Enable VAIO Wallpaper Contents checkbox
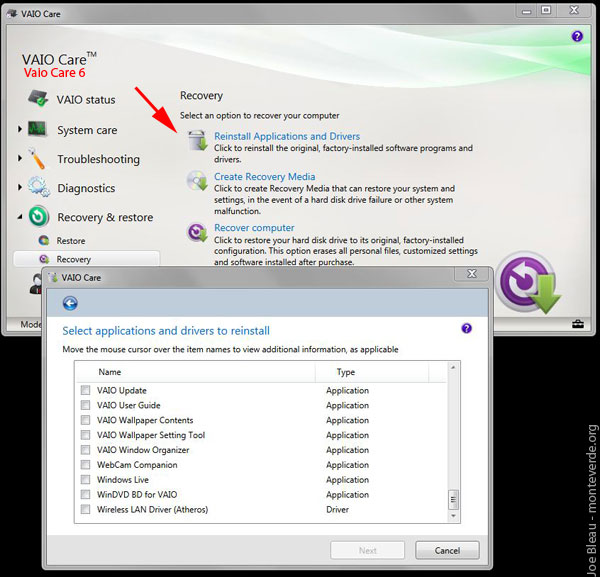 [x=85, y=420]
